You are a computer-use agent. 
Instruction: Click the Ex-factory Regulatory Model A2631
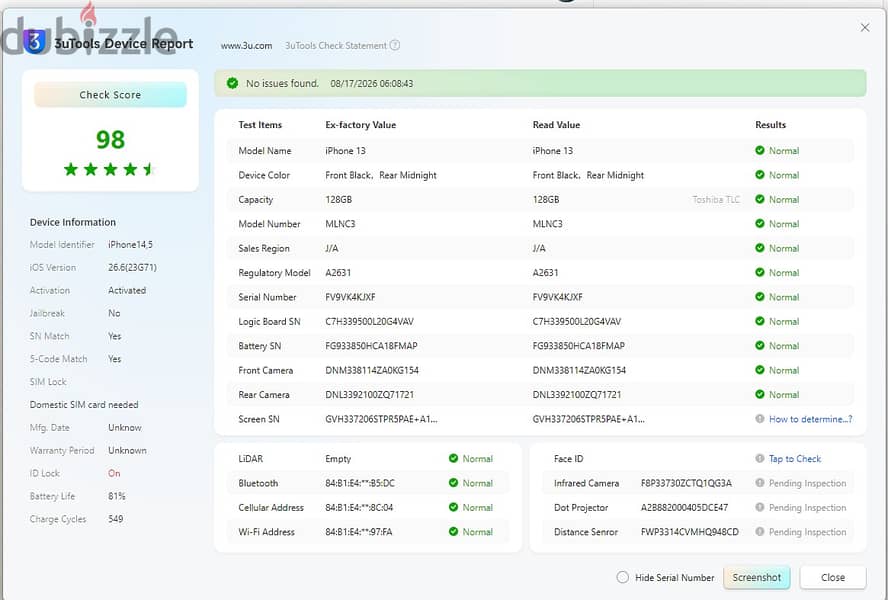pyautogui.click(x=338, y=273)
